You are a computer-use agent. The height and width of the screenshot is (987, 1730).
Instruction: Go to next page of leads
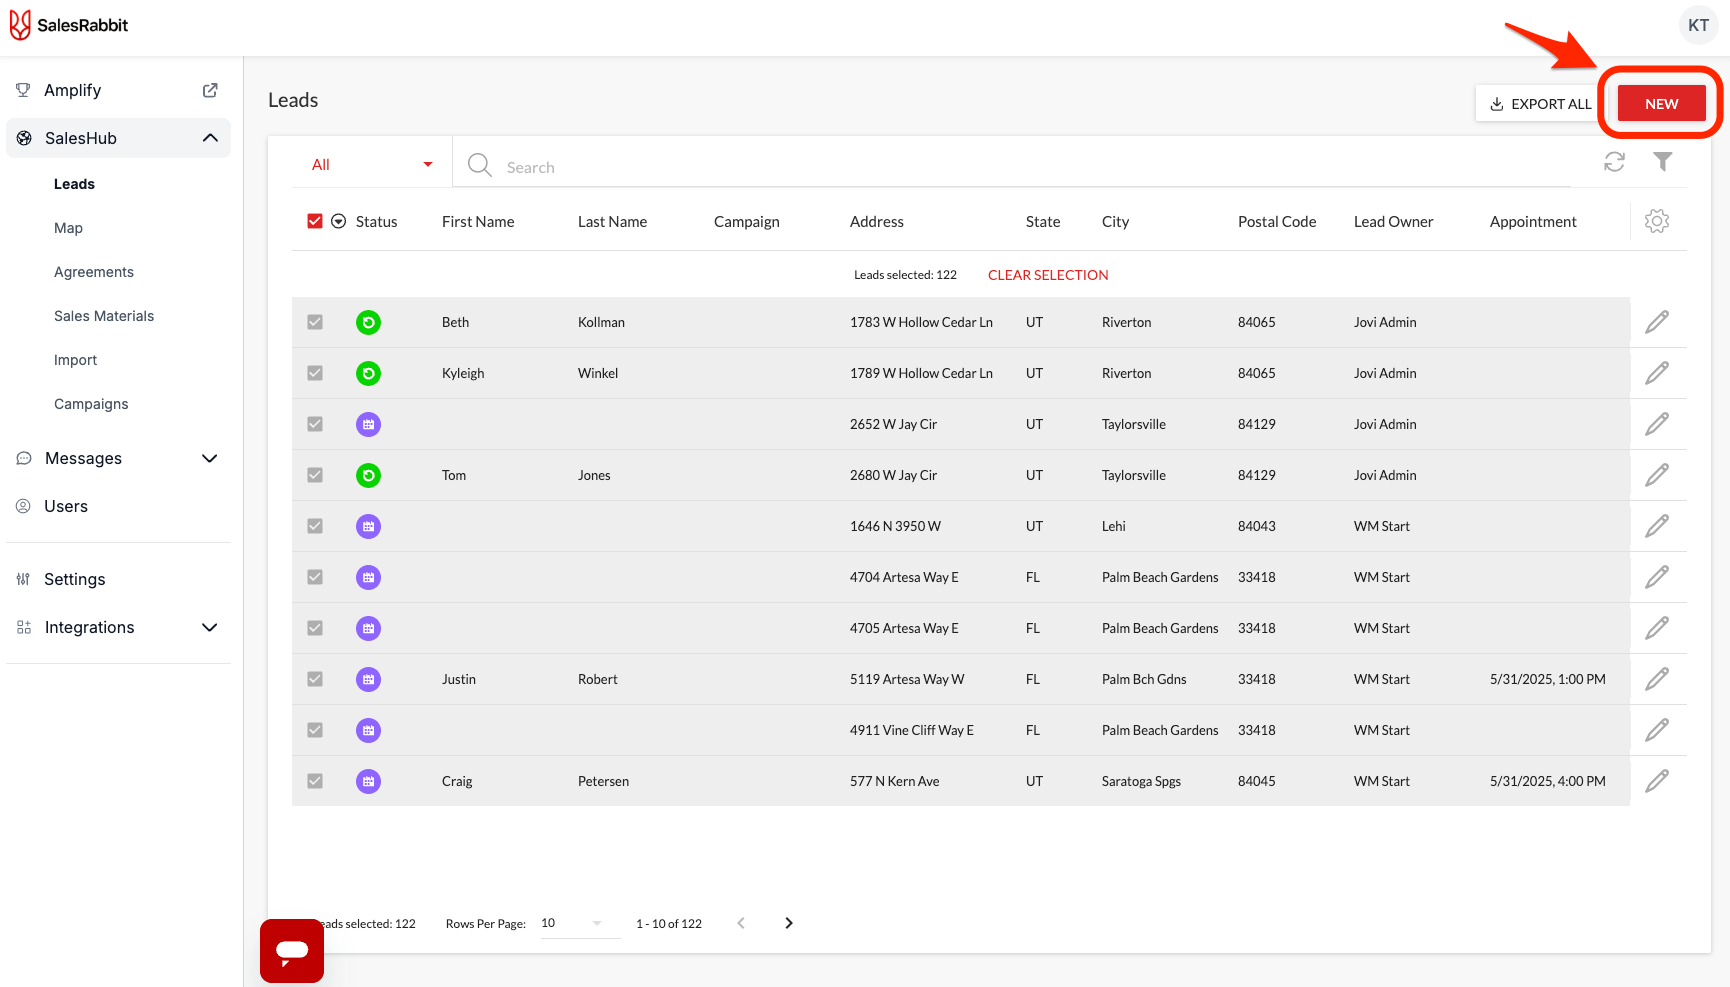point(788,923)
